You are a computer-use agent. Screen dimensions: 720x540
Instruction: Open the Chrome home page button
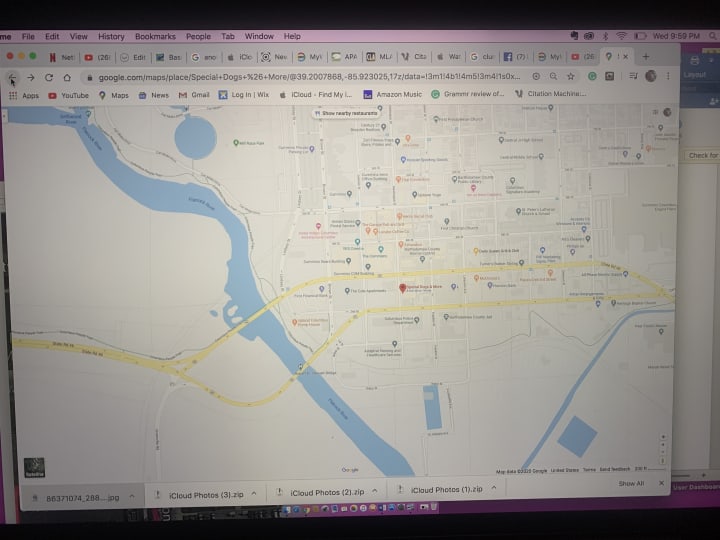click(x=67, y=78)
